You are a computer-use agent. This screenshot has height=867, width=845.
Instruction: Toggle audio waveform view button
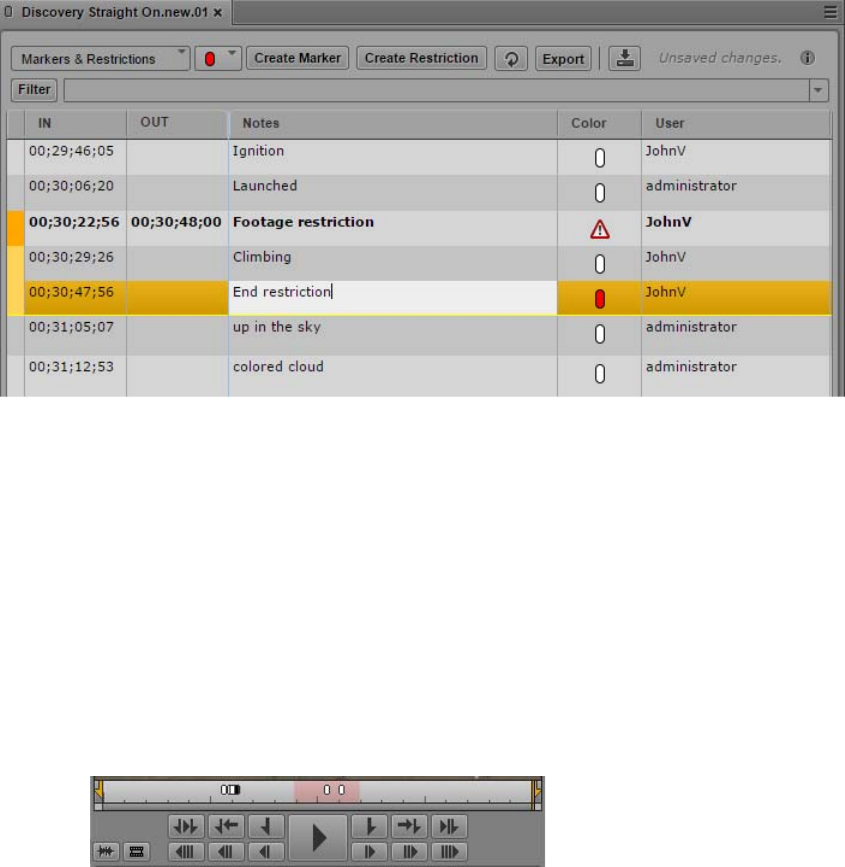pos(106,852)
